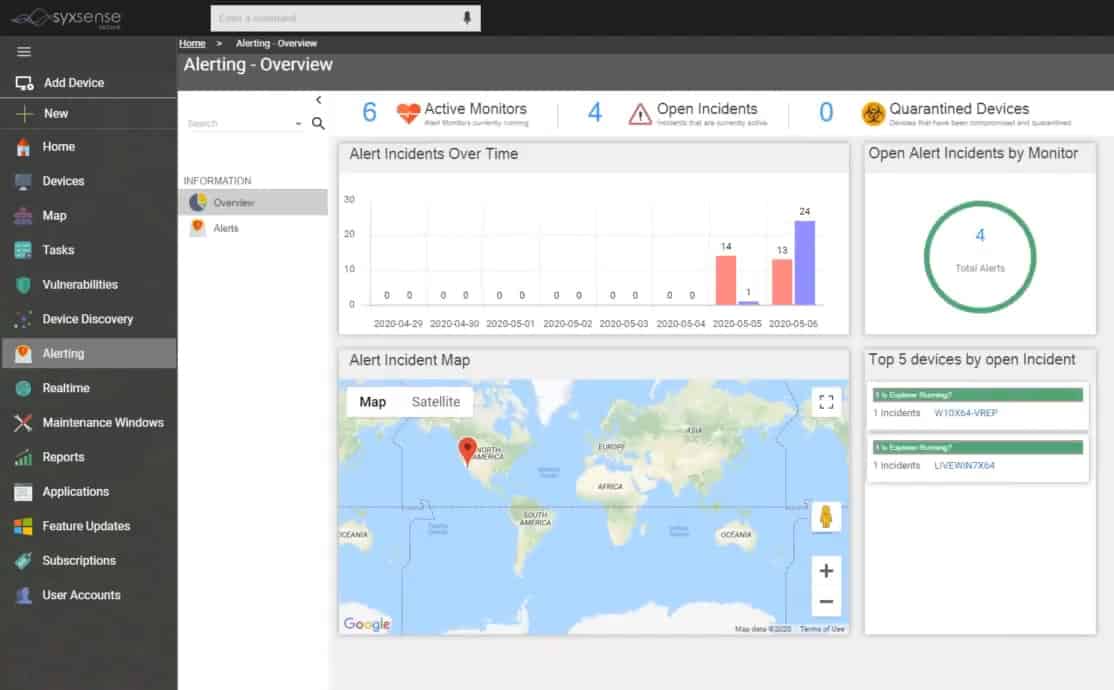Click the red map pin marker

(x=467, y=451)
